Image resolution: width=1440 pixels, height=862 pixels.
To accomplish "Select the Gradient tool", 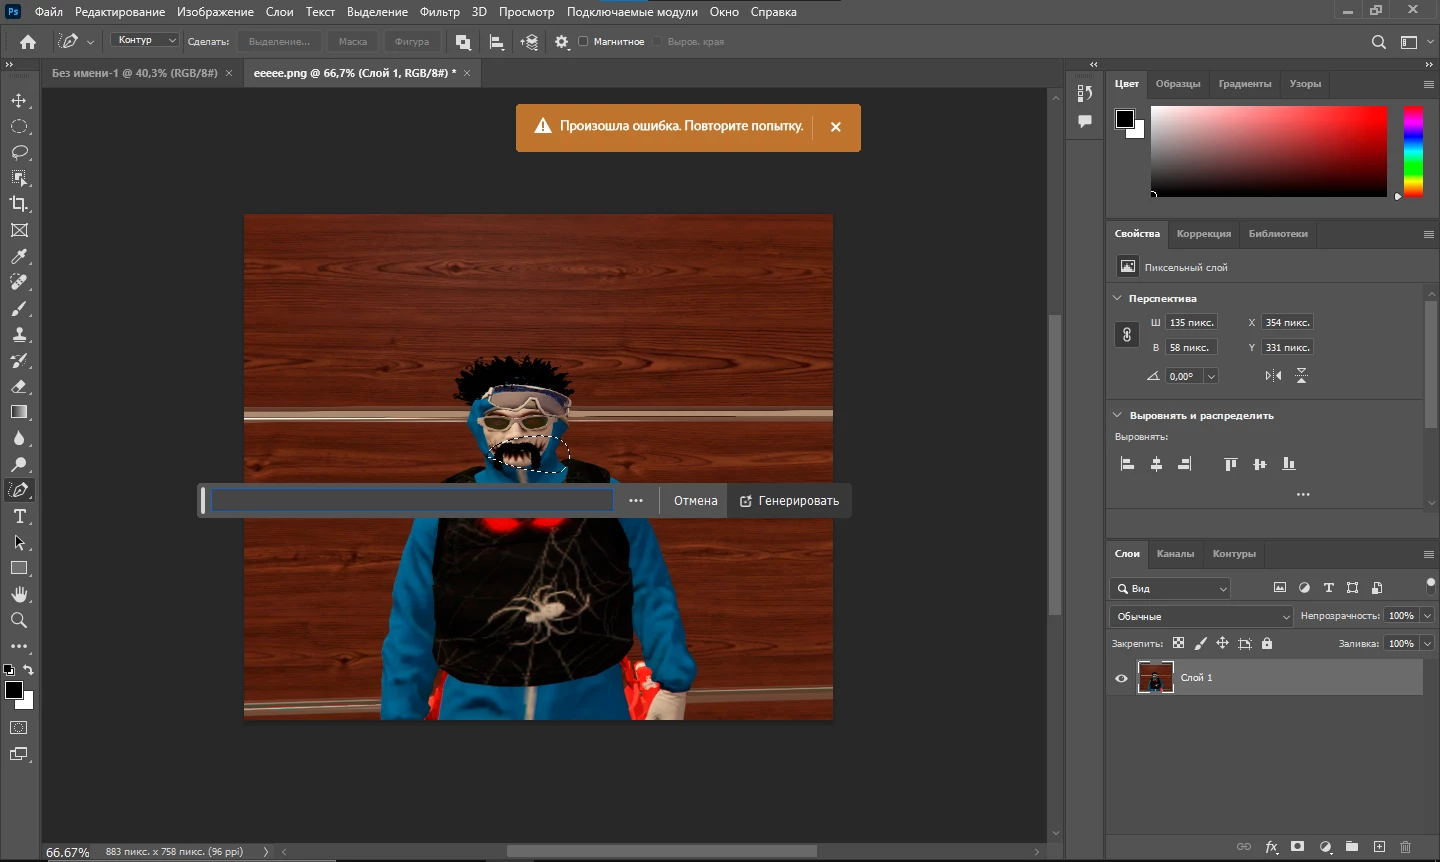I will pos(19,412).
